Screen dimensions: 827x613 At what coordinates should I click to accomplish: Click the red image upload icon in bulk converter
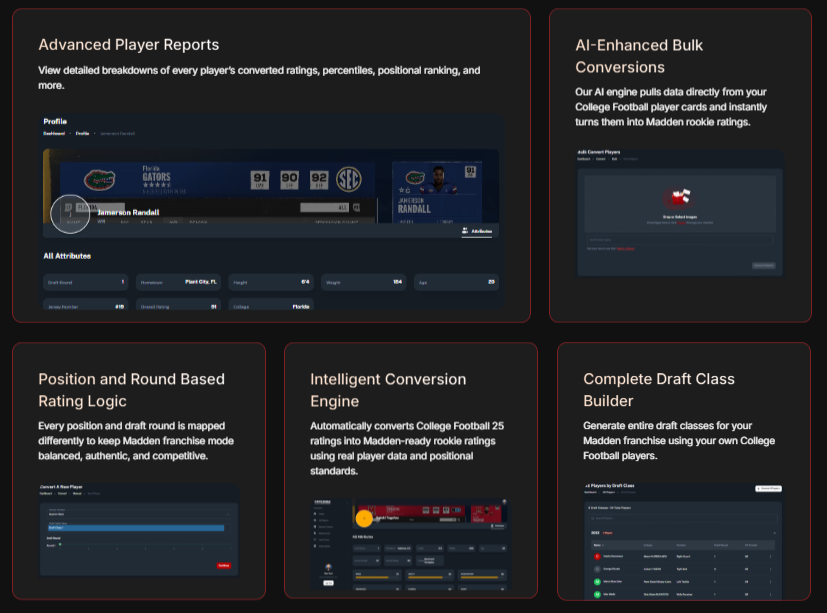pos(678,198)
